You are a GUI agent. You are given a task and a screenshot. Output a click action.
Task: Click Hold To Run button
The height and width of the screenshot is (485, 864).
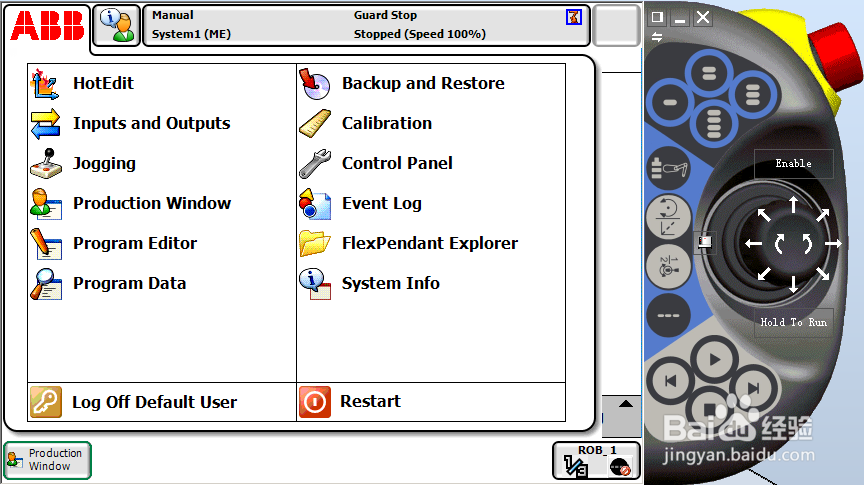click(793, 322)
